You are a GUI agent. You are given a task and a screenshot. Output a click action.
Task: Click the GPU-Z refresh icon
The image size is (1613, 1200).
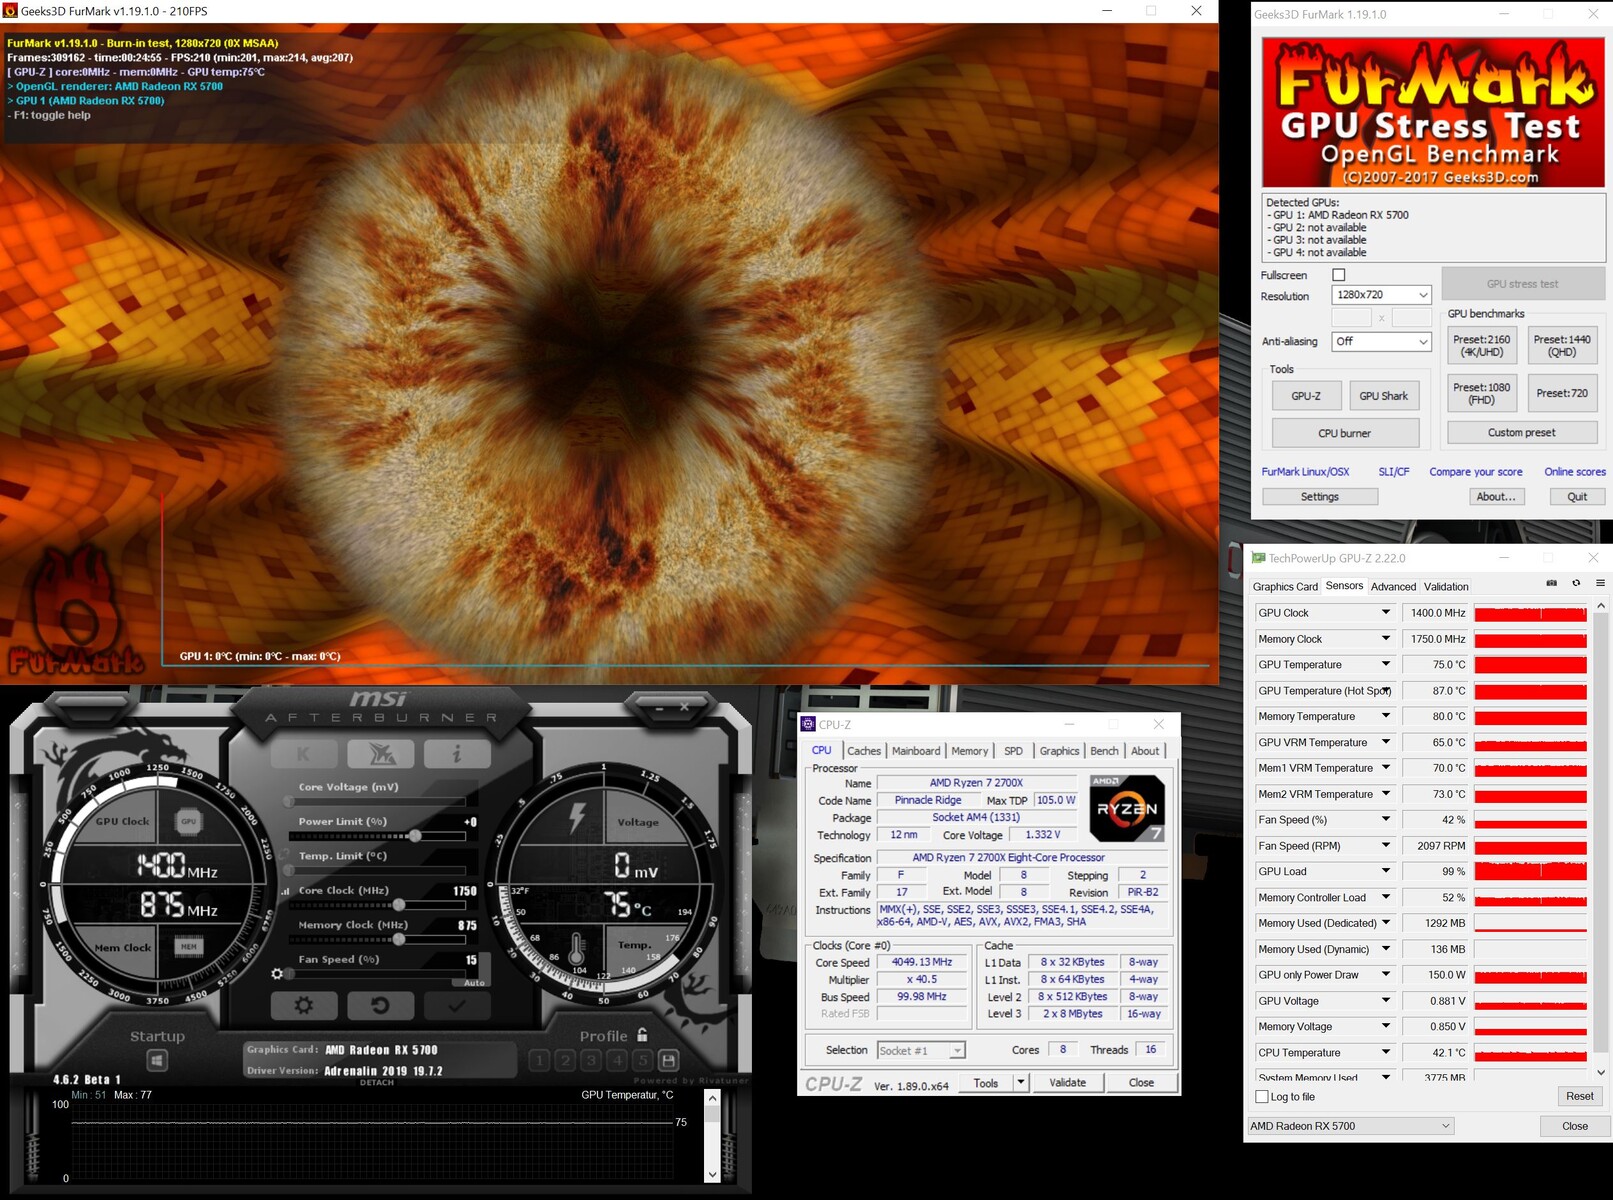(1576, 583)
